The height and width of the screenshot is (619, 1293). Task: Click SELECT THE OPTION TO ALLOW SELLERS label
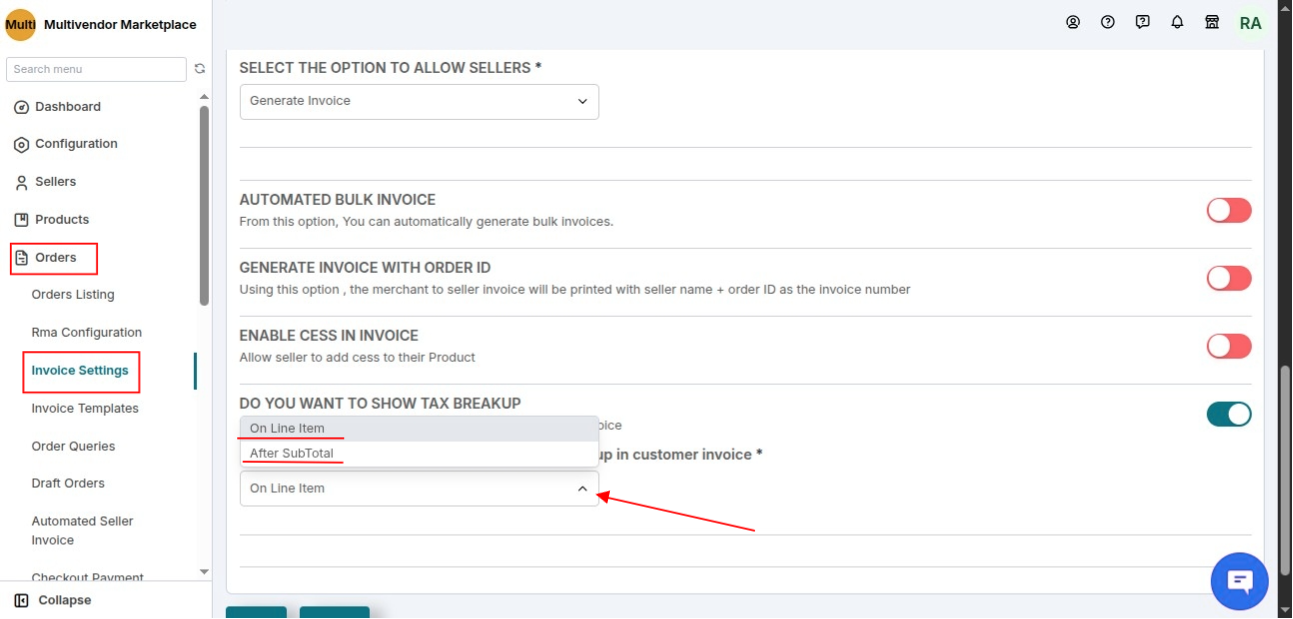tap(391, 68)
